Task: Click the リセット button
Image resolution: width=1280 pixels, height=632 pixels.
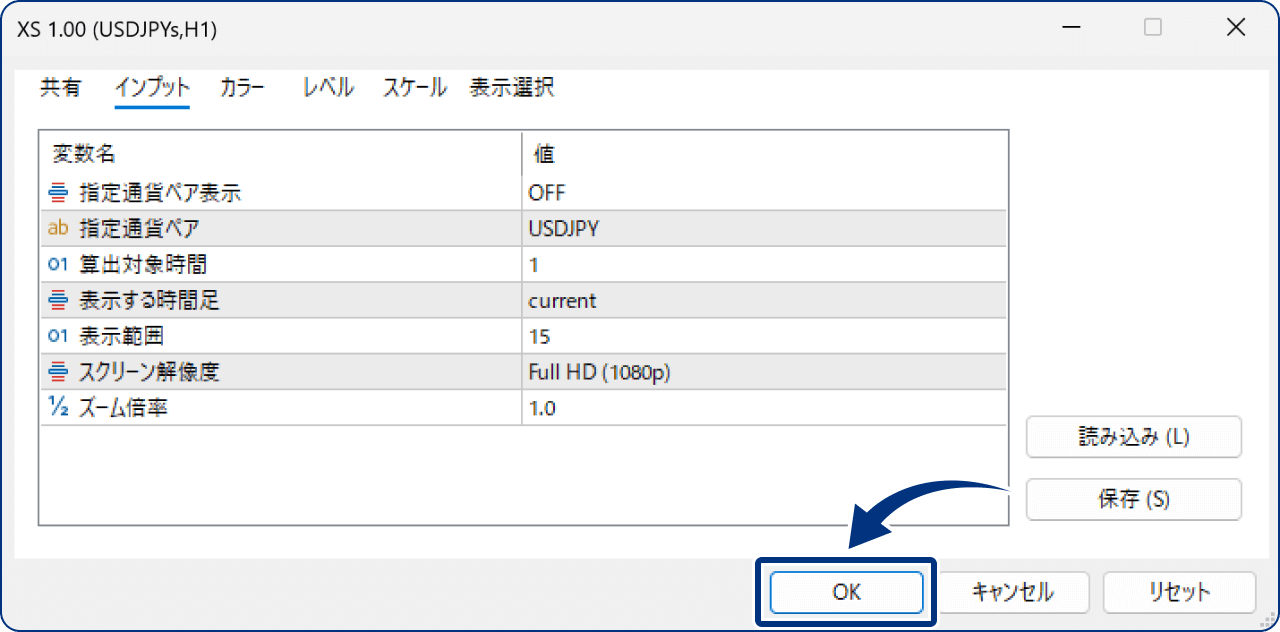Action: tap(1180, 592)
